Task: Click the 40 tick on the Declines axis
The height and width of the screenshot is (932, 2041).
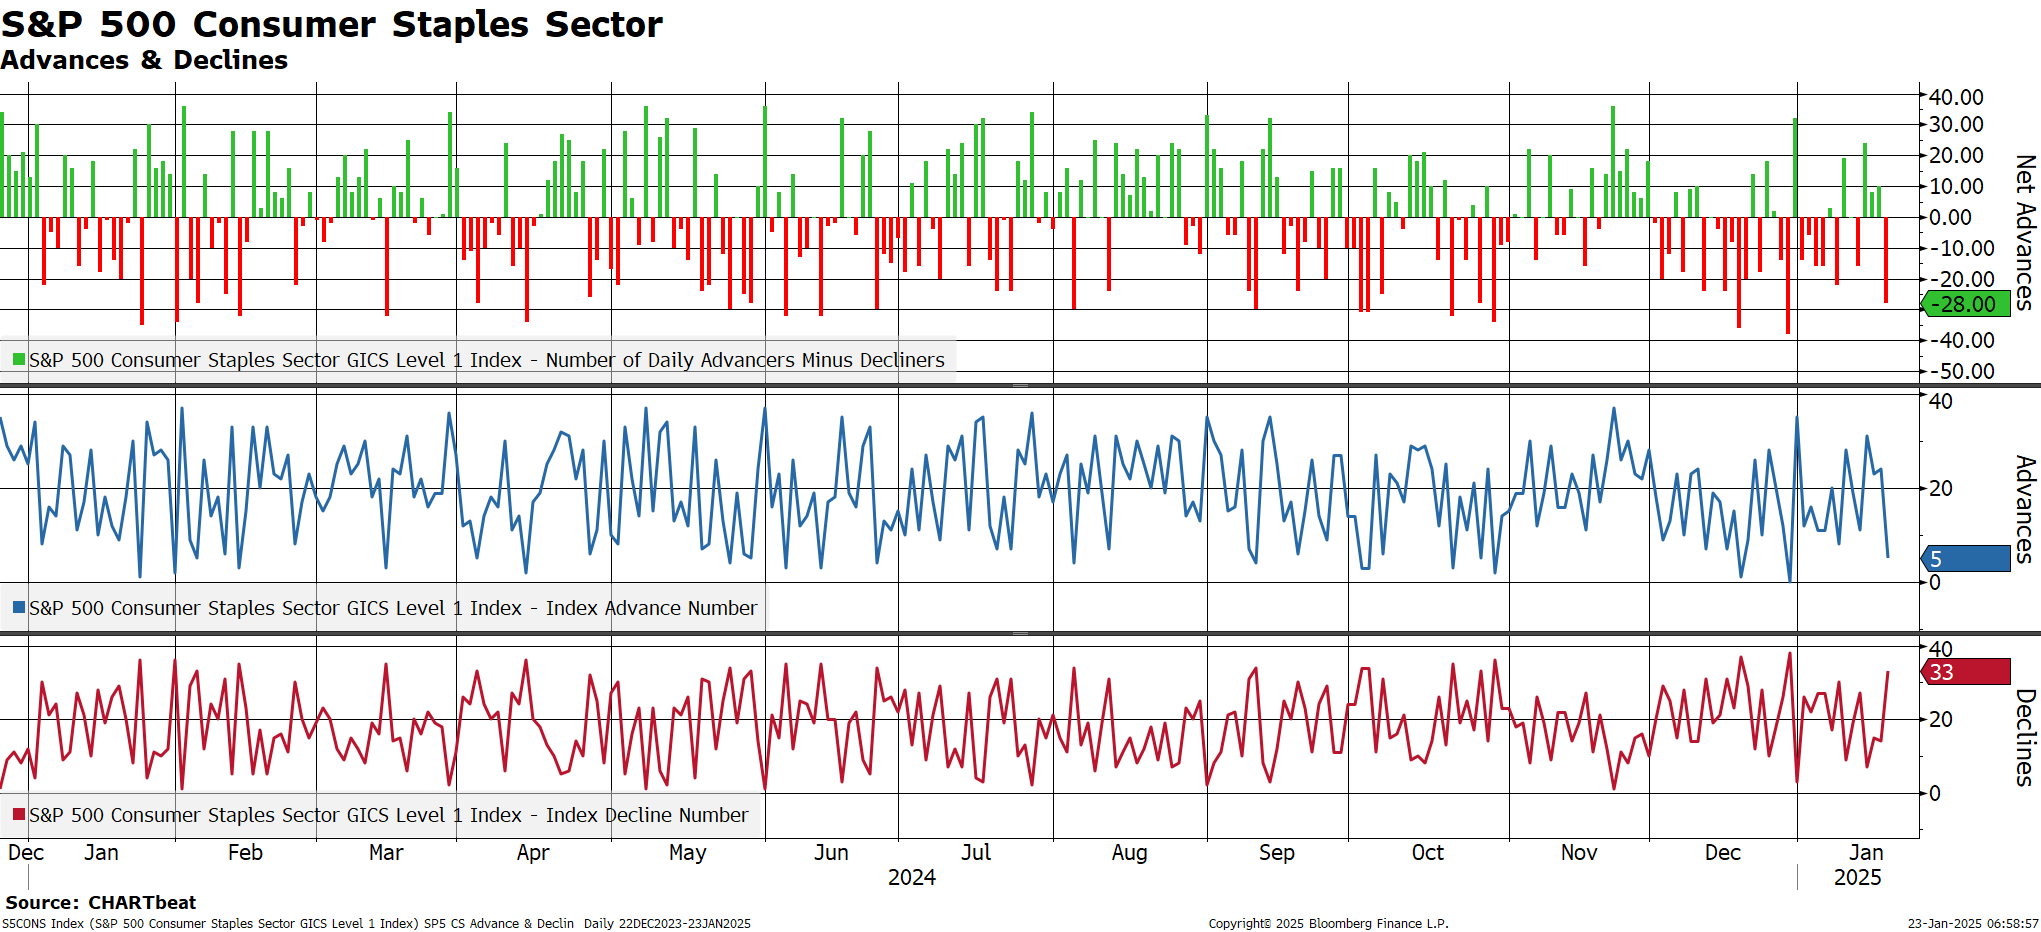Action: pyautogui.click(x=1940, y=649)
